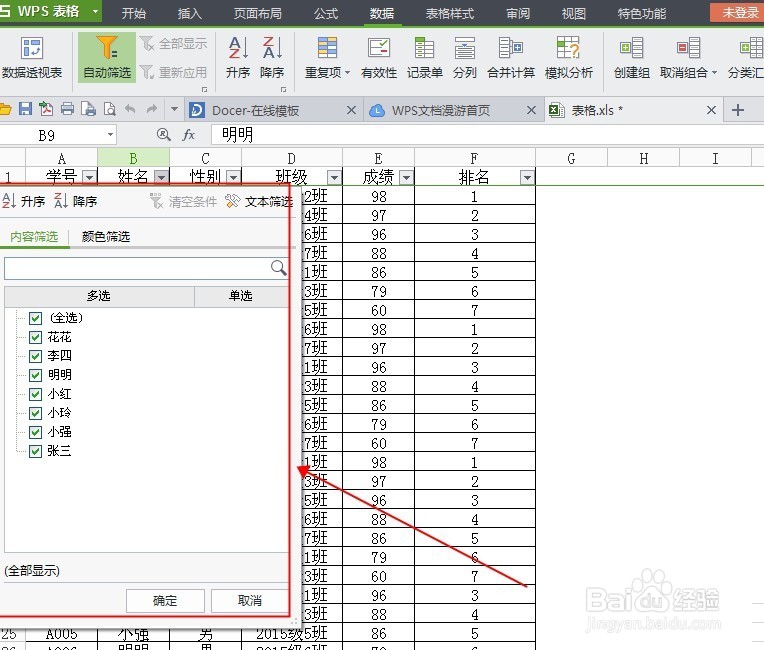
Task: Switch to the 插入 ribbon tab
Action: tap(190, 13)
